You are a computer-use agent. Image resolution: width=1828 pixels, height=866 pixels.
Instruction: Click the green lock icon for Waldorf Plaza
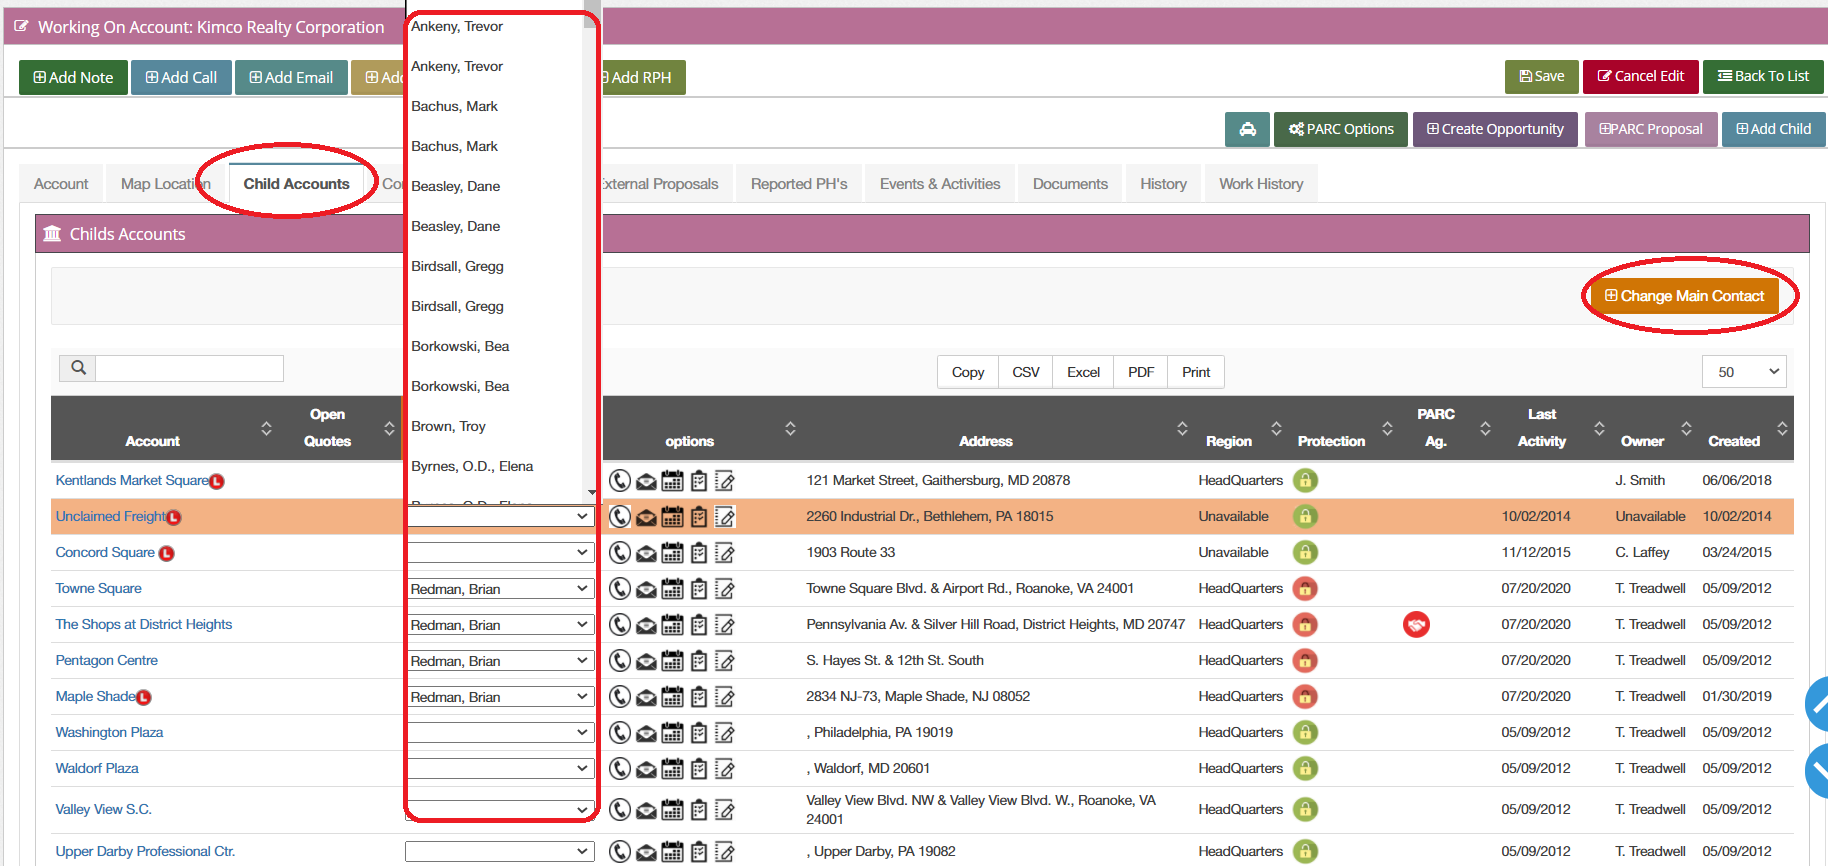pos(1305,768)
